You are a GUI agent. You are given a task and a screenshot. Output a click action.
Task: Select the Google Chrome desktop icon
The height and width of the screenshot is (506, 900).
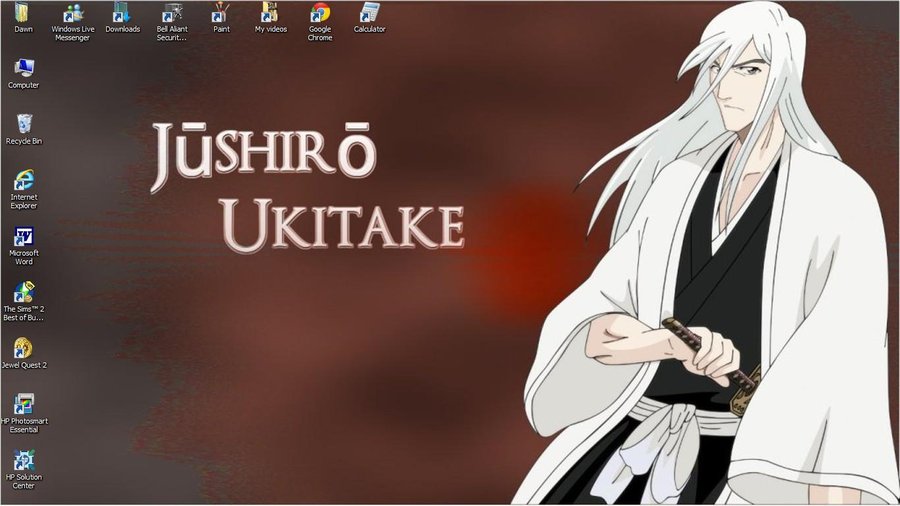coord(320,14)
